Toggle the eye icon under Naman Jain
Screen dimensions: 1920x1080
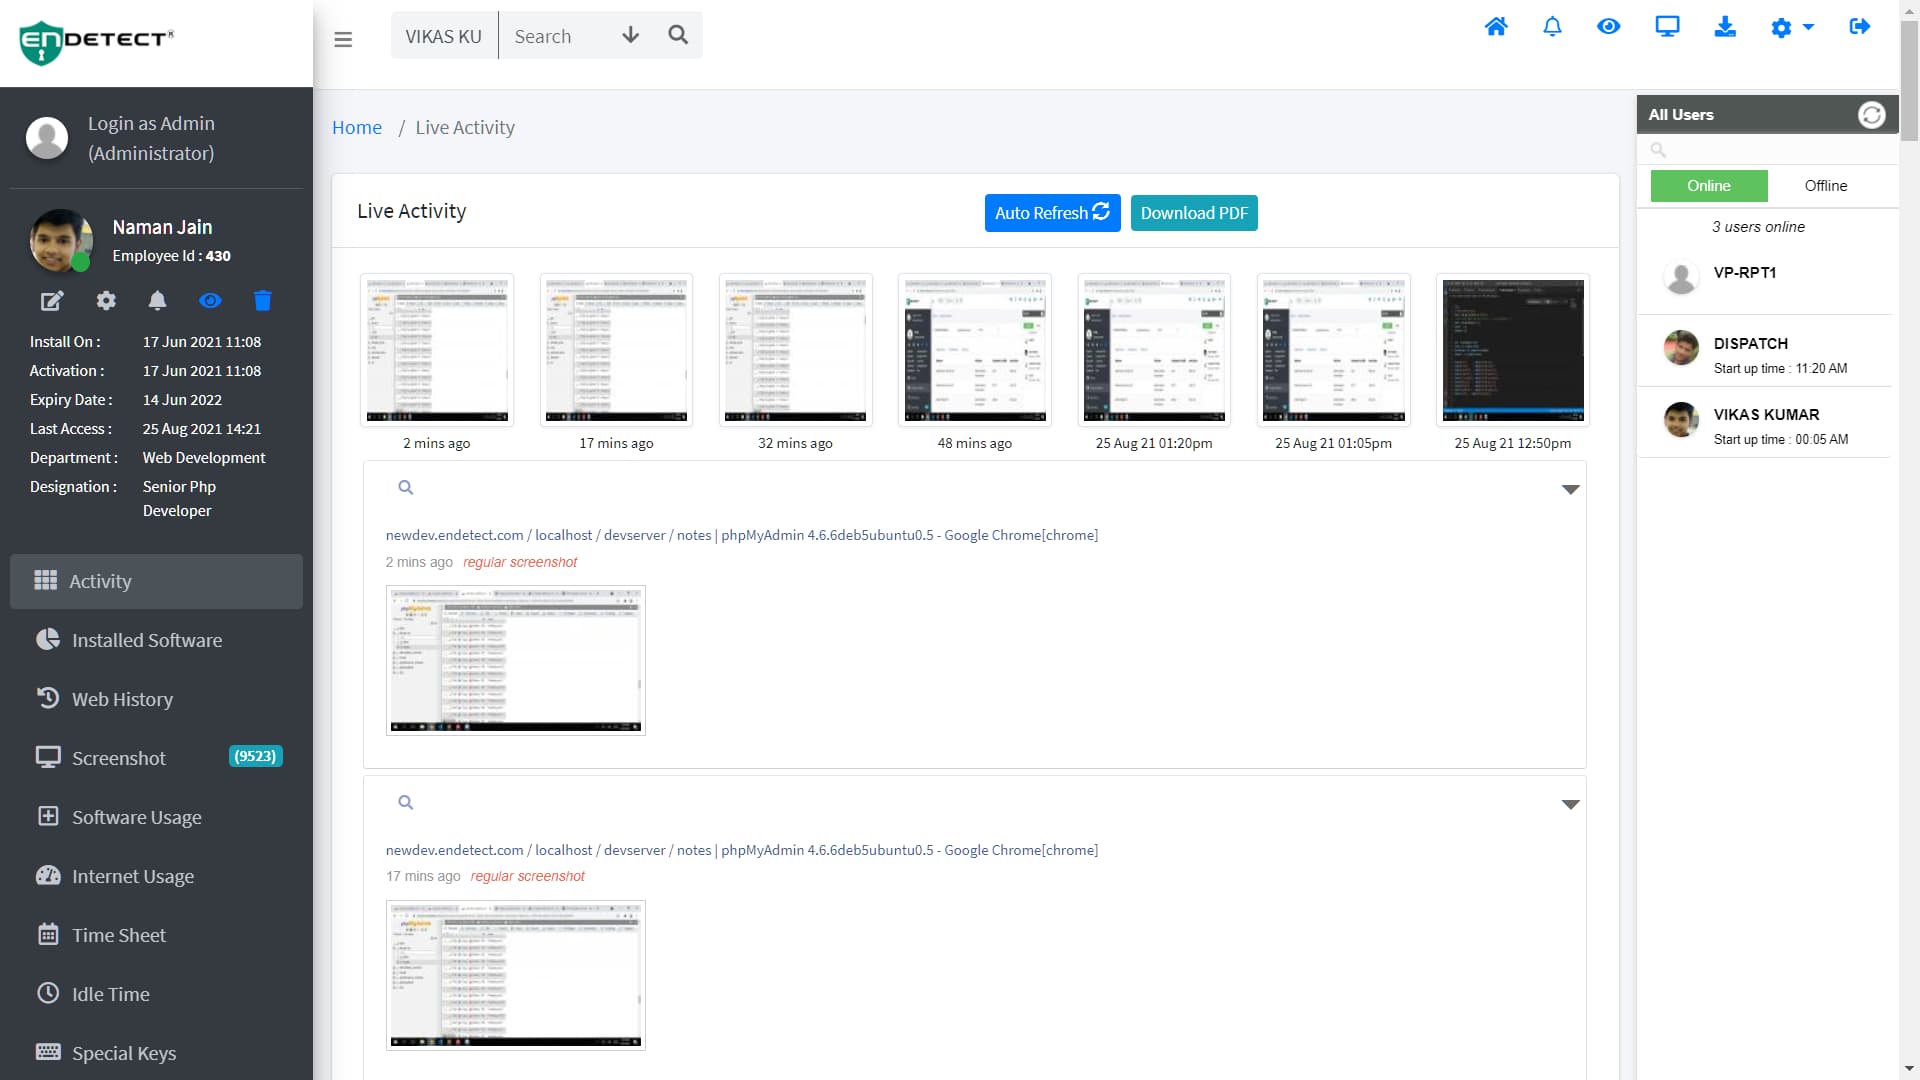click(210, 301)
